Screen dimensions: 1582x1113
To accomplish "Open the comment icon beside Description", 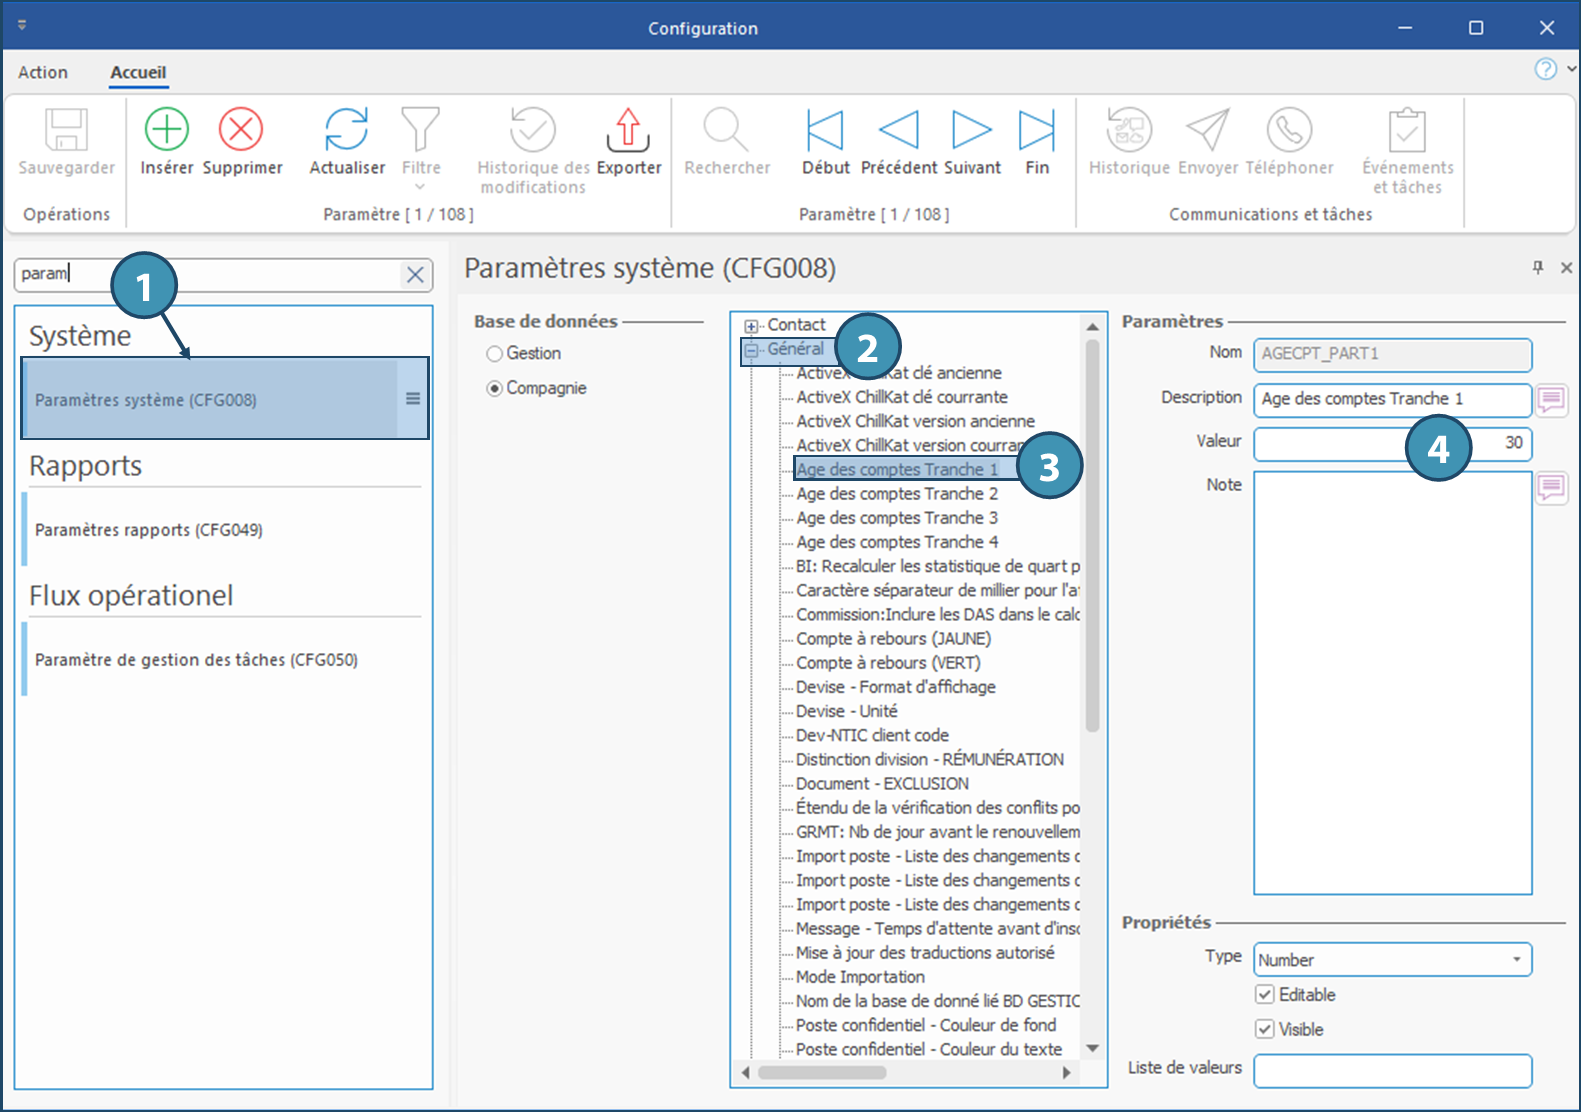I will [x=1551, y=400].
